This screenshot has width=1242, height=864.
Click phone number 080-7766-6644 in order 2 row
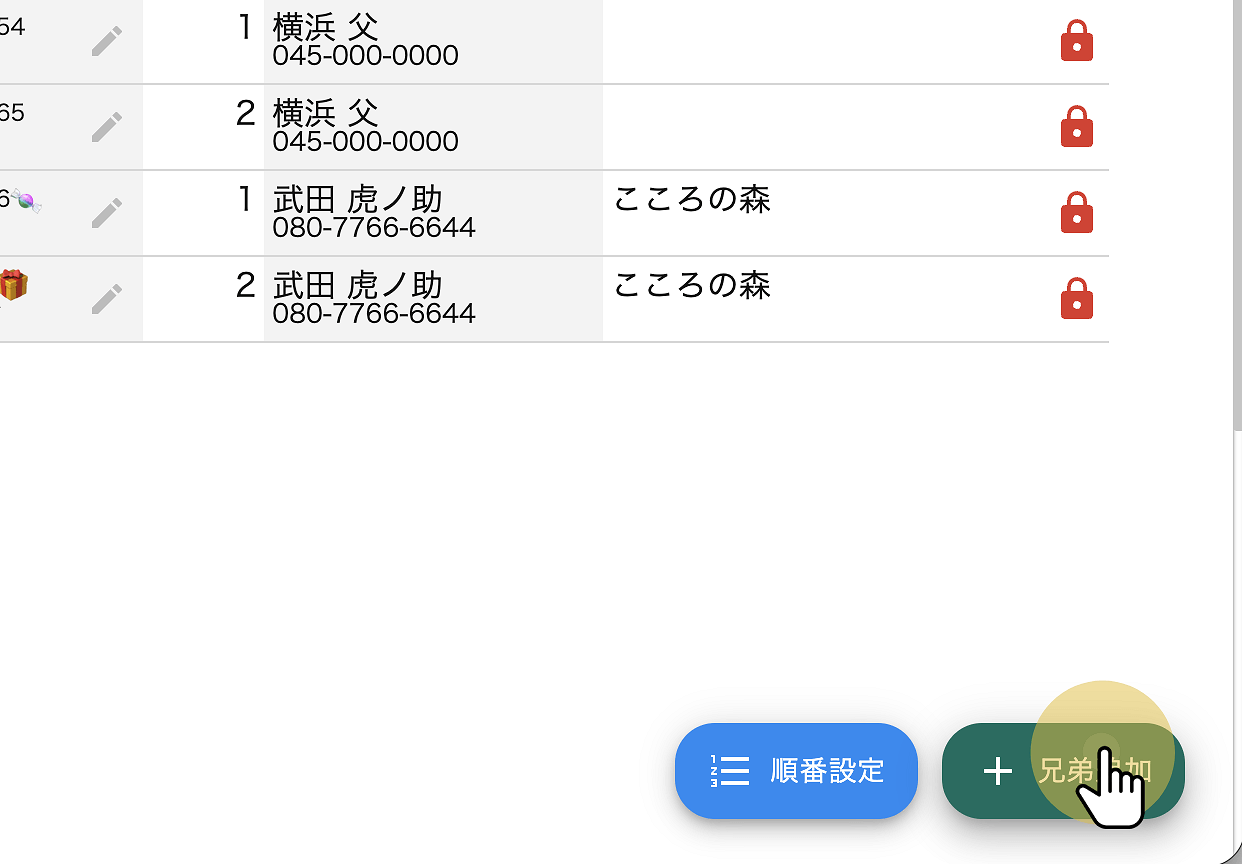(373, 314)
